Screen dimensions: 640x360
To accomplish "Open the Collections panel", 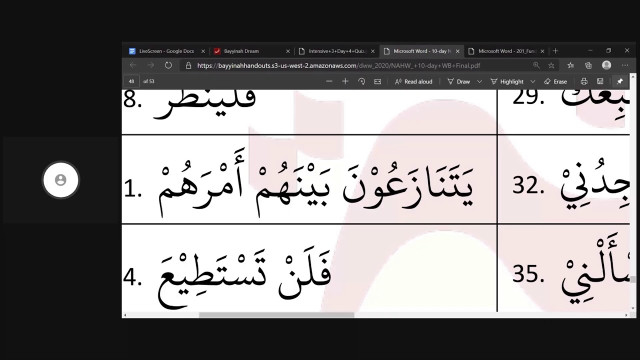I will click(589, 65).
